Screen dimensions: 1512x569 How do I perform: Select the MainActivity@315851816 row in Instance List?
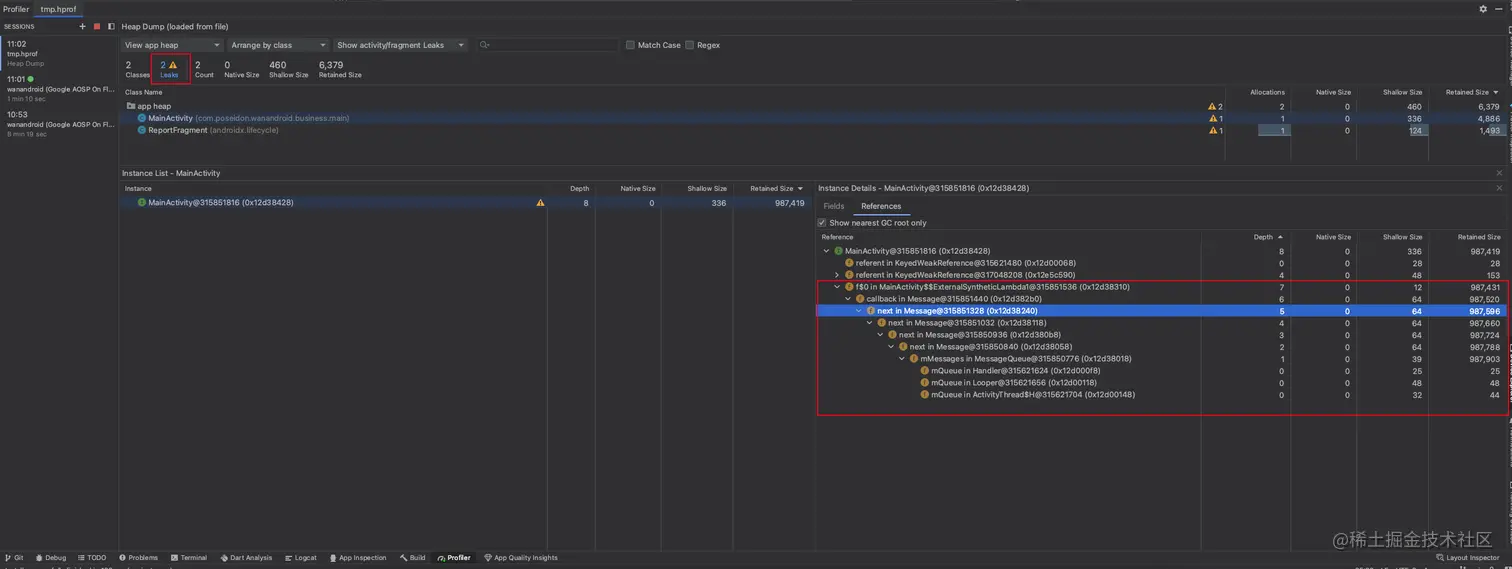point(465,203)
